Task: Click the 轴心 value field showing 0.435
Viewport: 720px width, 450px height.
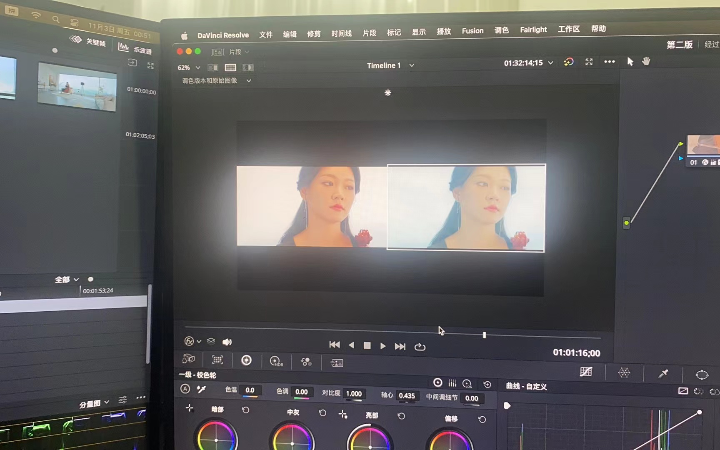Action: coord(407,396)
